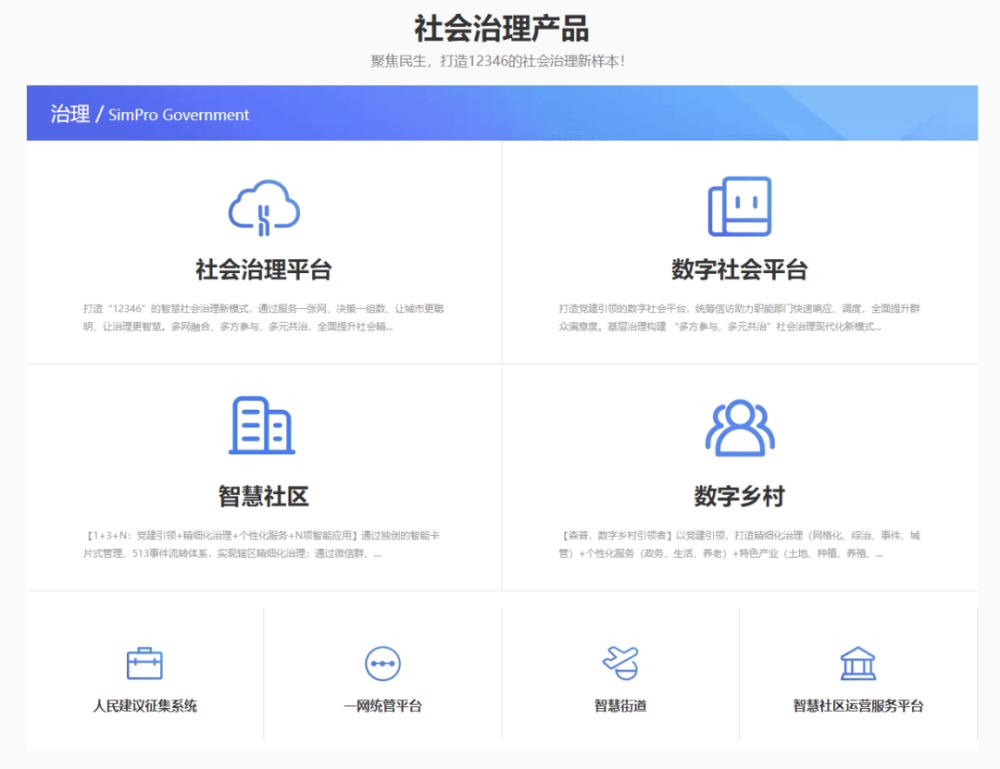Open the 数字社会平台 title link
This screenshot has width=1000, height=769.
[x=739, y=270]
